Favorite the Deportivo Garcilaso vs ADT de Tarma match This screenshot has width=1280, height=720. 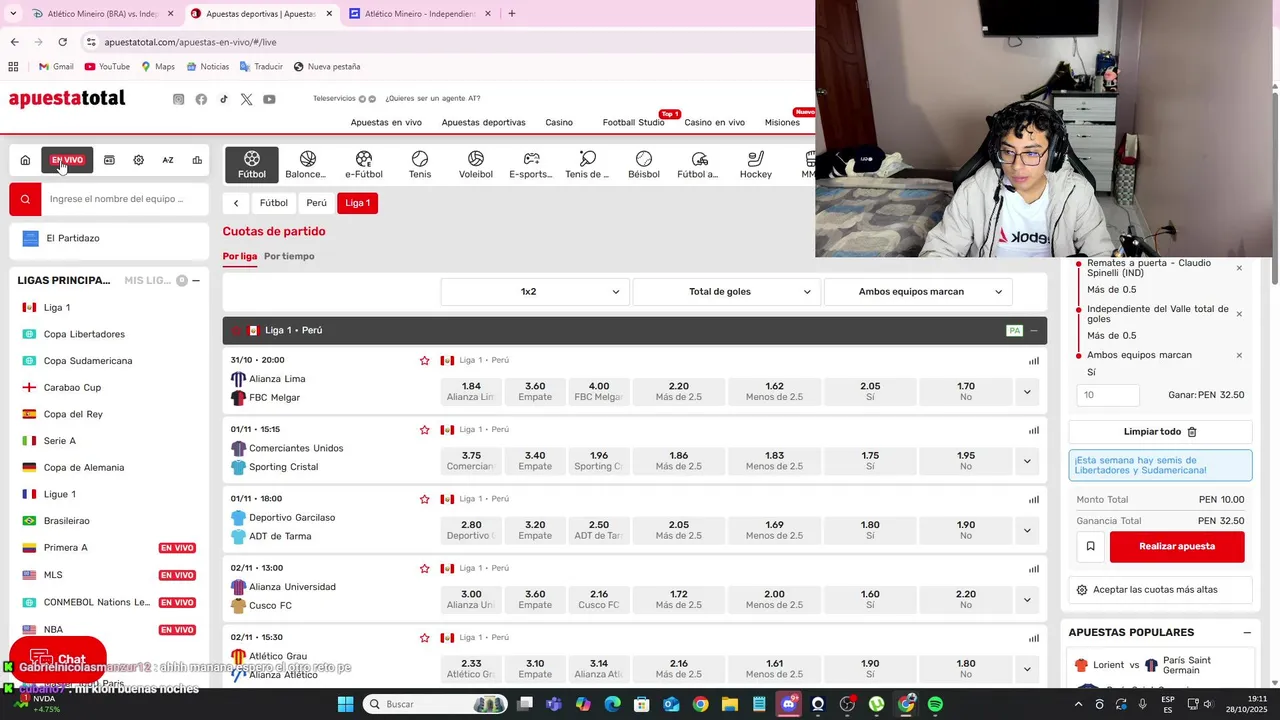point(425,499)
